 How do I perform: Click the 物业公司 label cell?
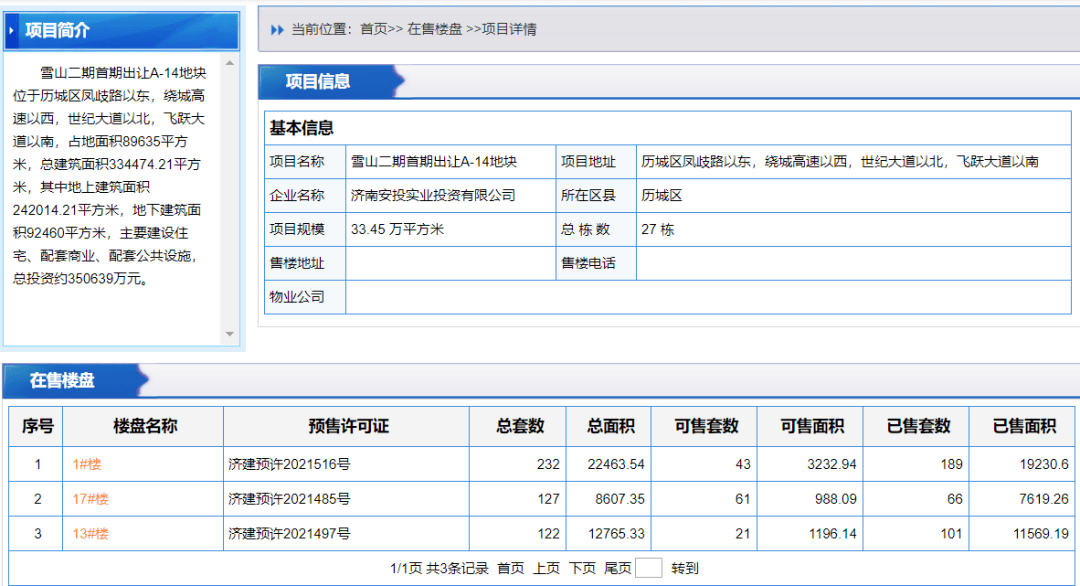point(304,297)
